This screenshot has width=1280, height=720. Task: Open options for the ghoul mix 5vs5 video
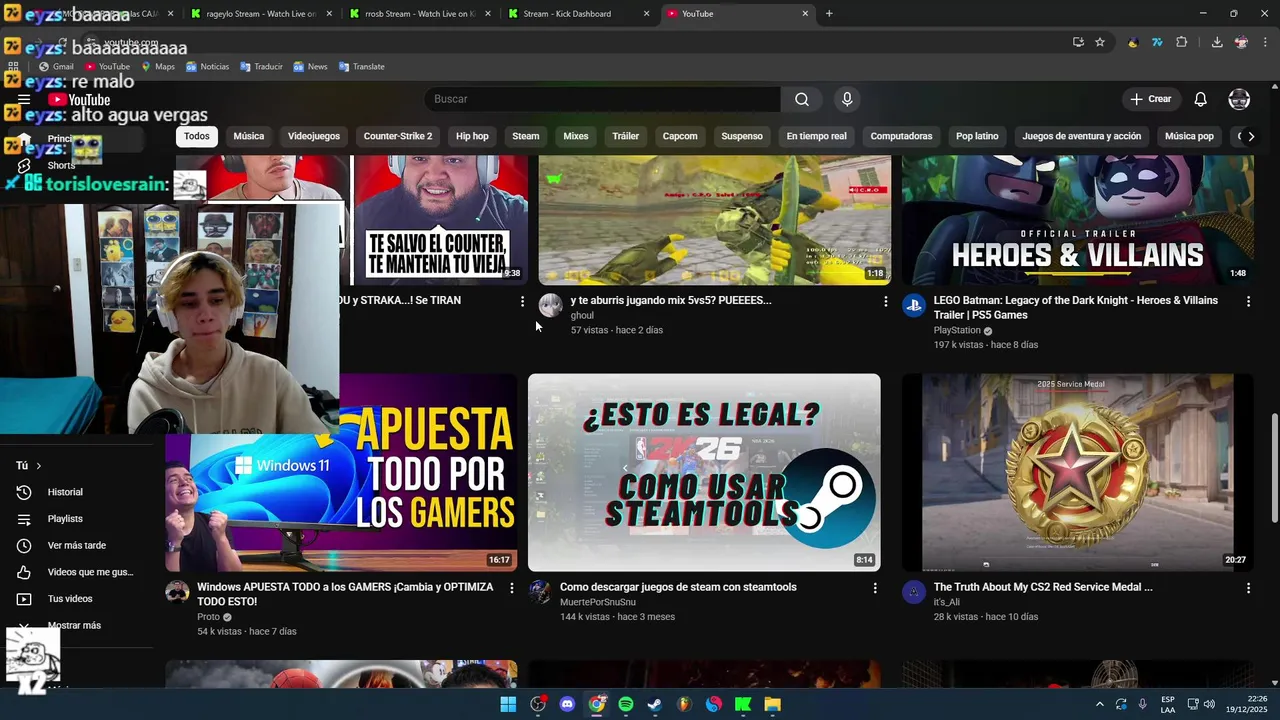(x=885, y=301)
